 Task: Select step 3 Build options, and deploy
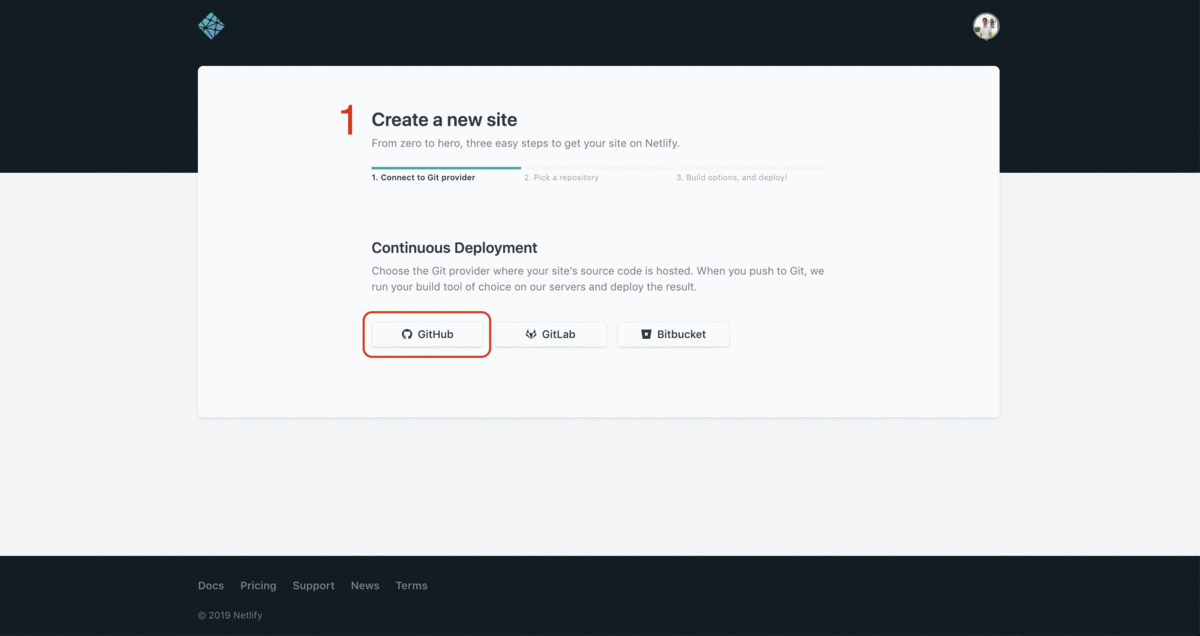point(731,178)
